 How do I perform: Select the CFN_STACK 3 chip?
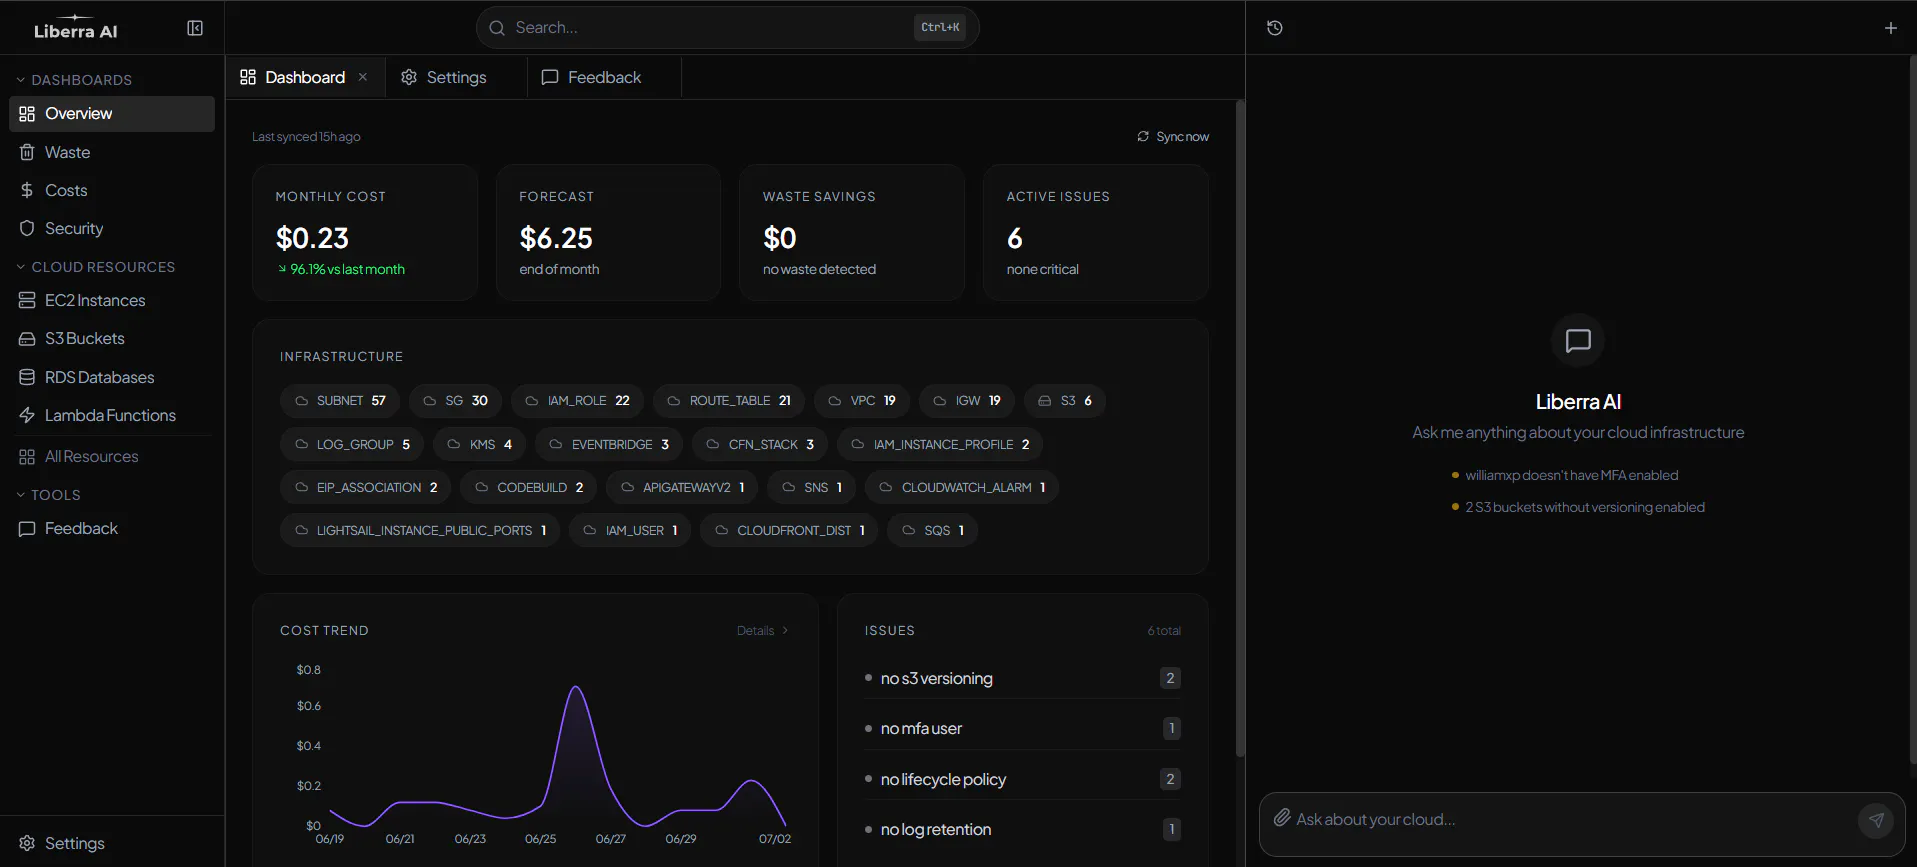[x=760, y=444]
